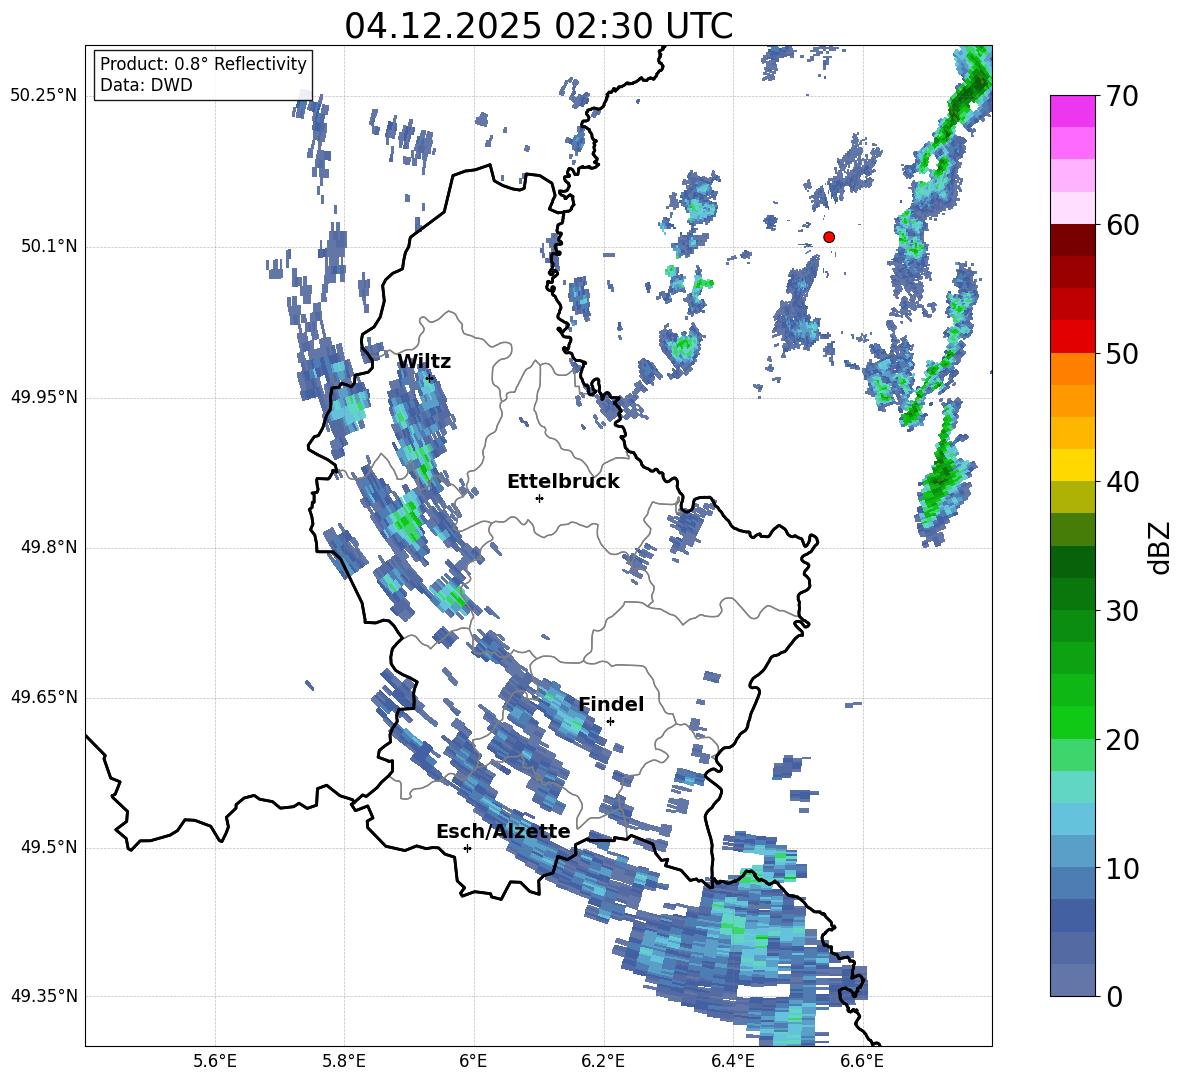Image resolution: width=1184 pixels, height=1081 pixels.
Task: Click the dBZ colorbar axis label
Action: [x=1161, y=547]
